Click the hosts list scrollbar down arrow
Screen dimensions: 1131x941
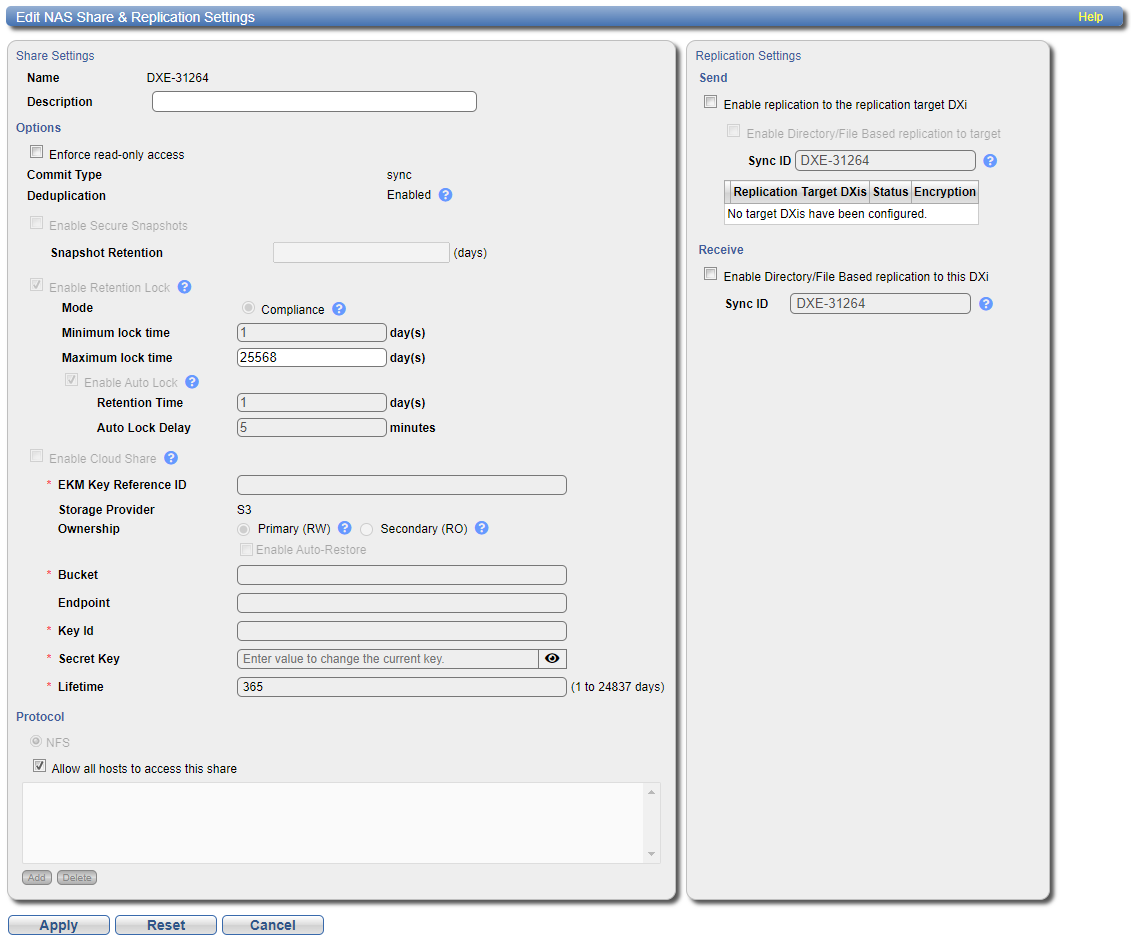653,854
